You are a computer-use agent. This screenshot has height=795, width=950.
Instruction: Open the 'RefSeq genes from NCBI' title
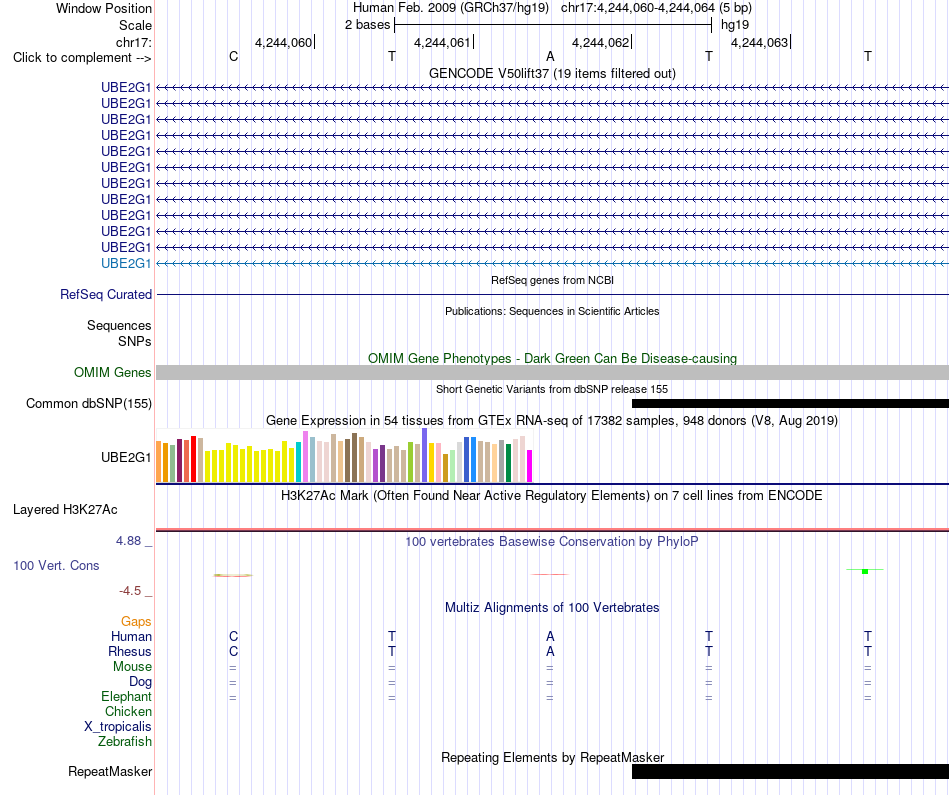(552, 280)
